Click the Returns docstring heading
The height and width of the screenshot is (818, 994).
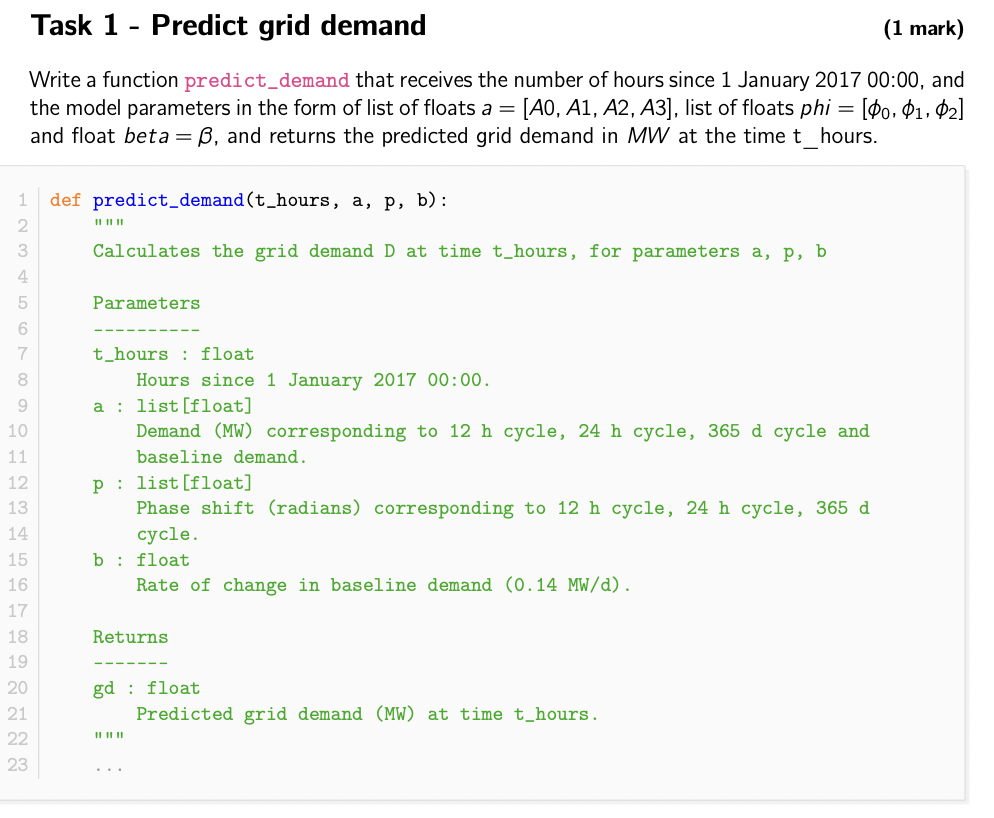[131, 637]
